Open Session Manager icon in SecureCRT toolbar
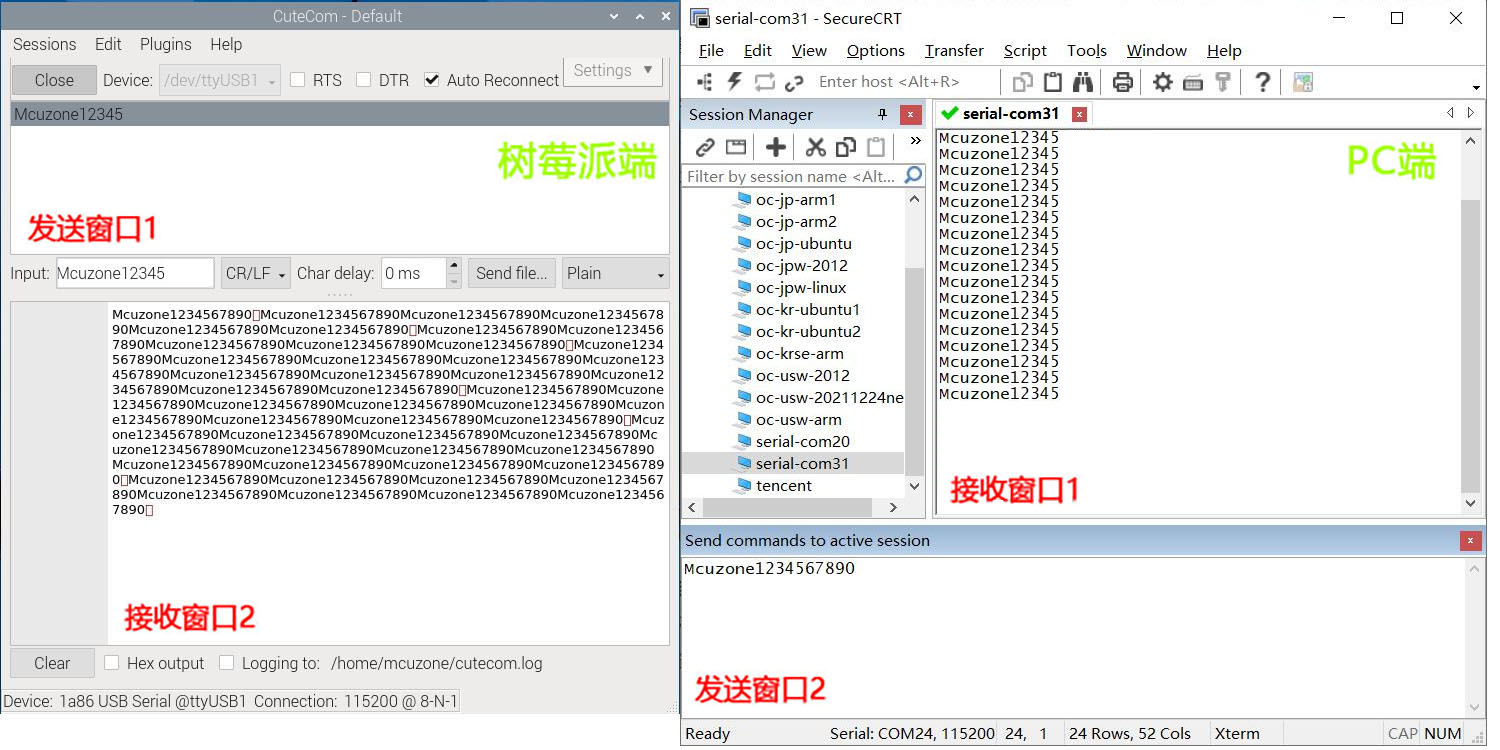1500x750 pixels. 705,82
